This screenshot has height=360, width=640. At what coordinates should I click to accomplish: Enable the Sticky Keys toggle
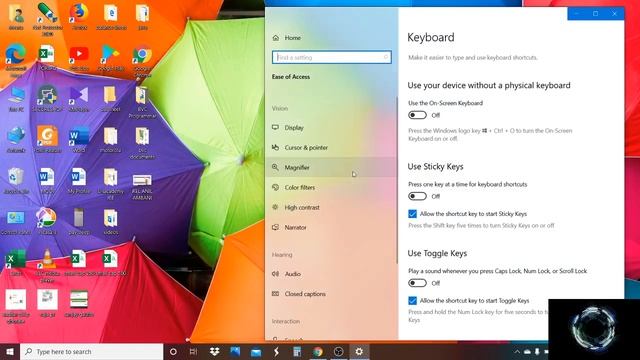[x=417, y=196]
